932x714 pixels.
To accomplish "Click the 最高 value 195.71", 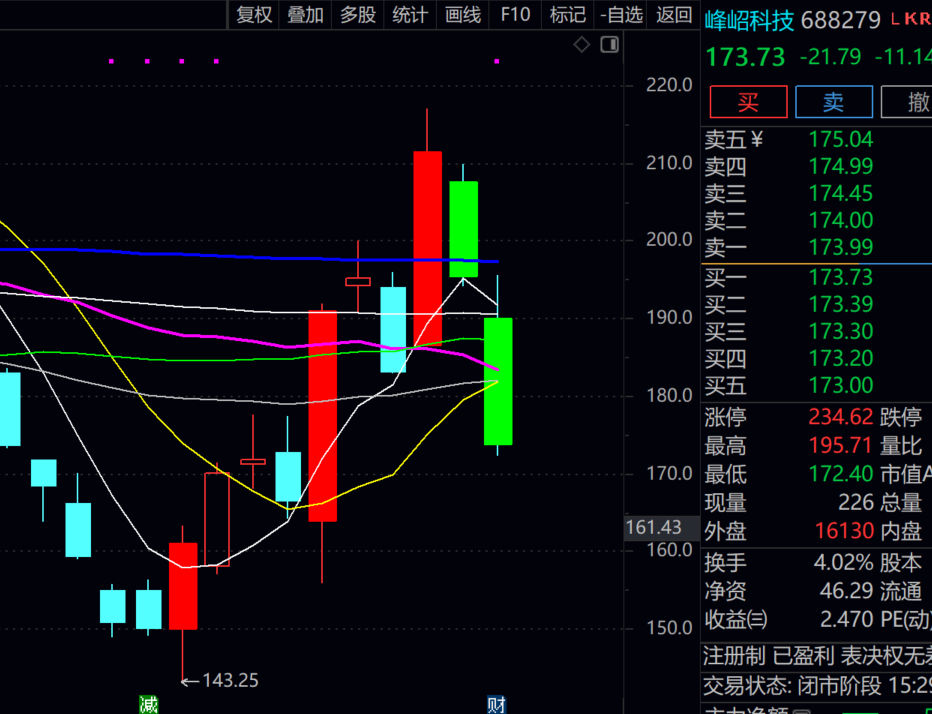I will pyautogui.click(x=840, y=446).
